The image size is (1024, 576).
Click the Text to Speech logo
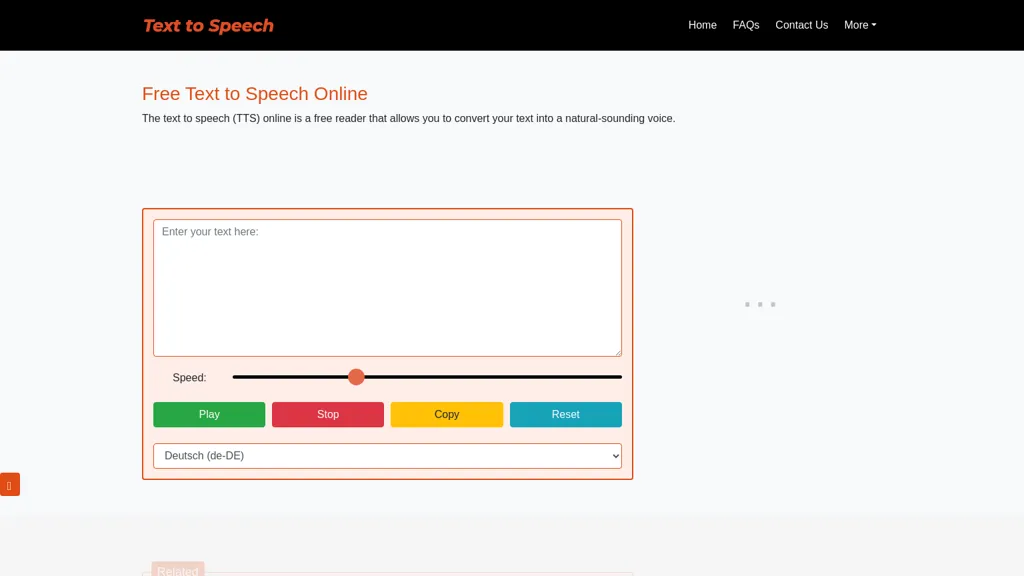208,25
